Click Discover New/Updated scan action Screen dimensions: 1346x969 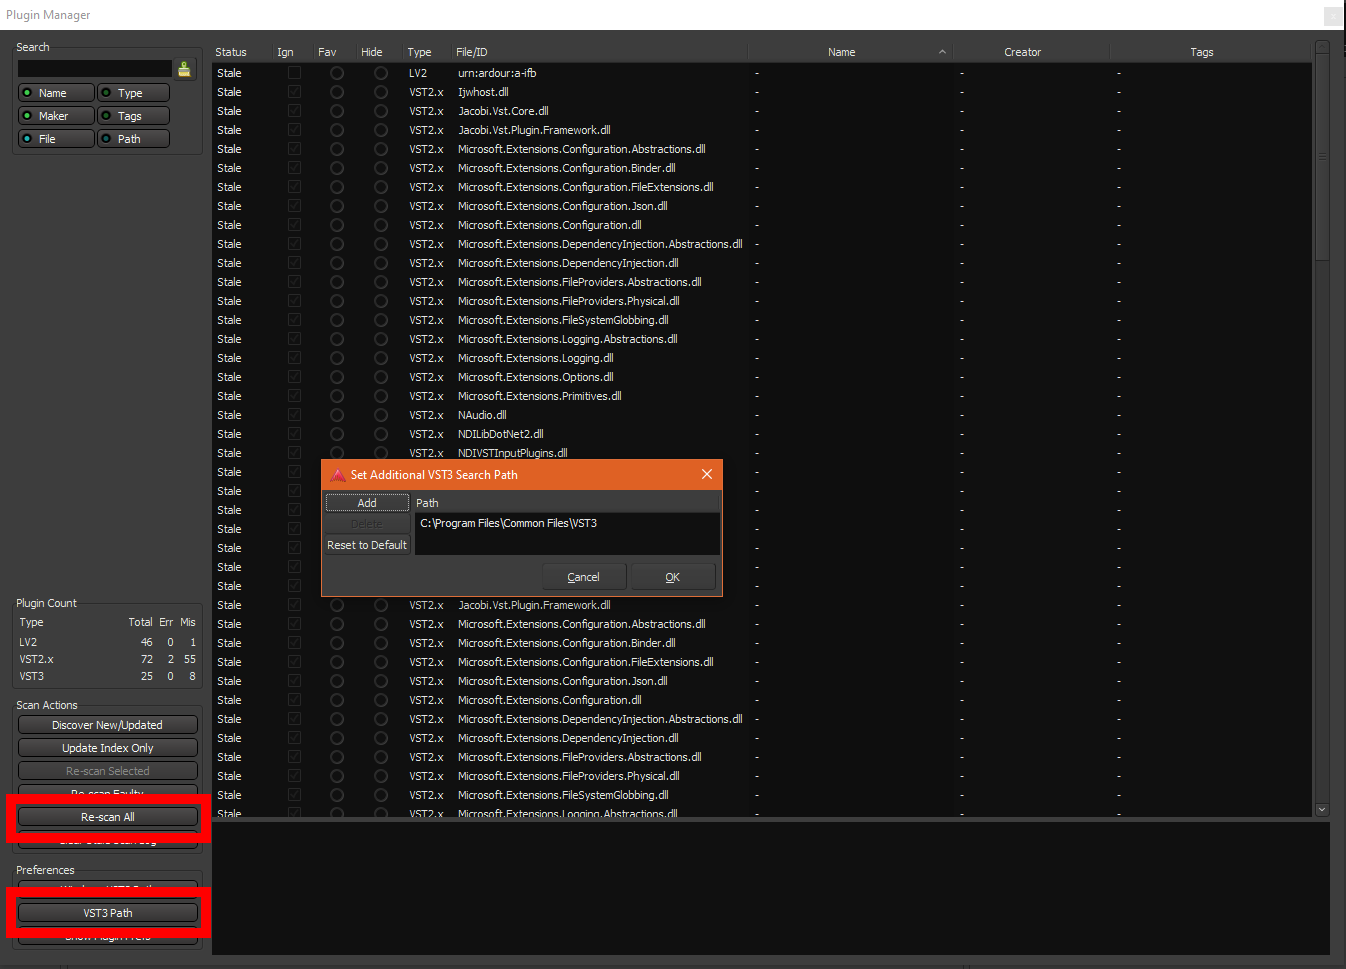(108, 725)
